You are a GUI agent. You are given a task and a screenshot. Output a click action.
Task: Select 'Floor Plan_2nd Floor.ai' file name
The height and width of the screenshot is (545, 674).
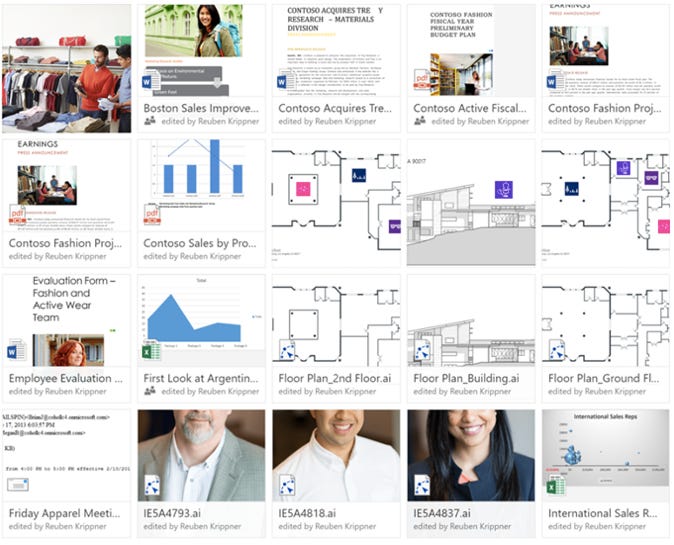pos(335,378)
